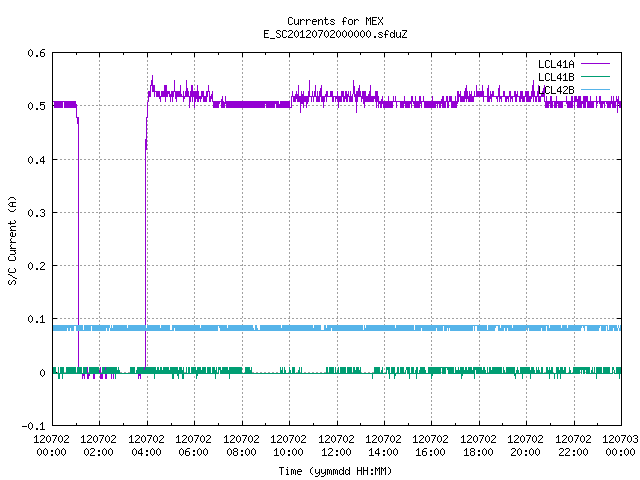Click the green legend line sample for LCL41B
Screen dimensions: 640x480
click(595, 76)
